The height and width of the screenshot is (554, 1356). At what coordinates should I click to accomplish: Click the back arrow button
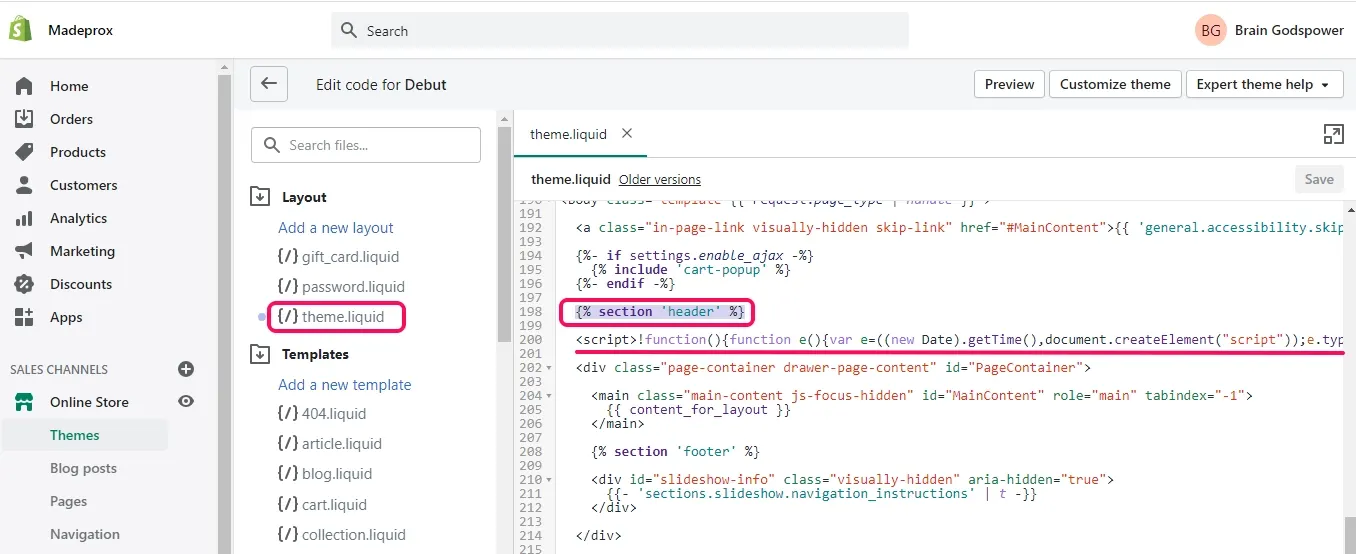(x=269, y=84)
